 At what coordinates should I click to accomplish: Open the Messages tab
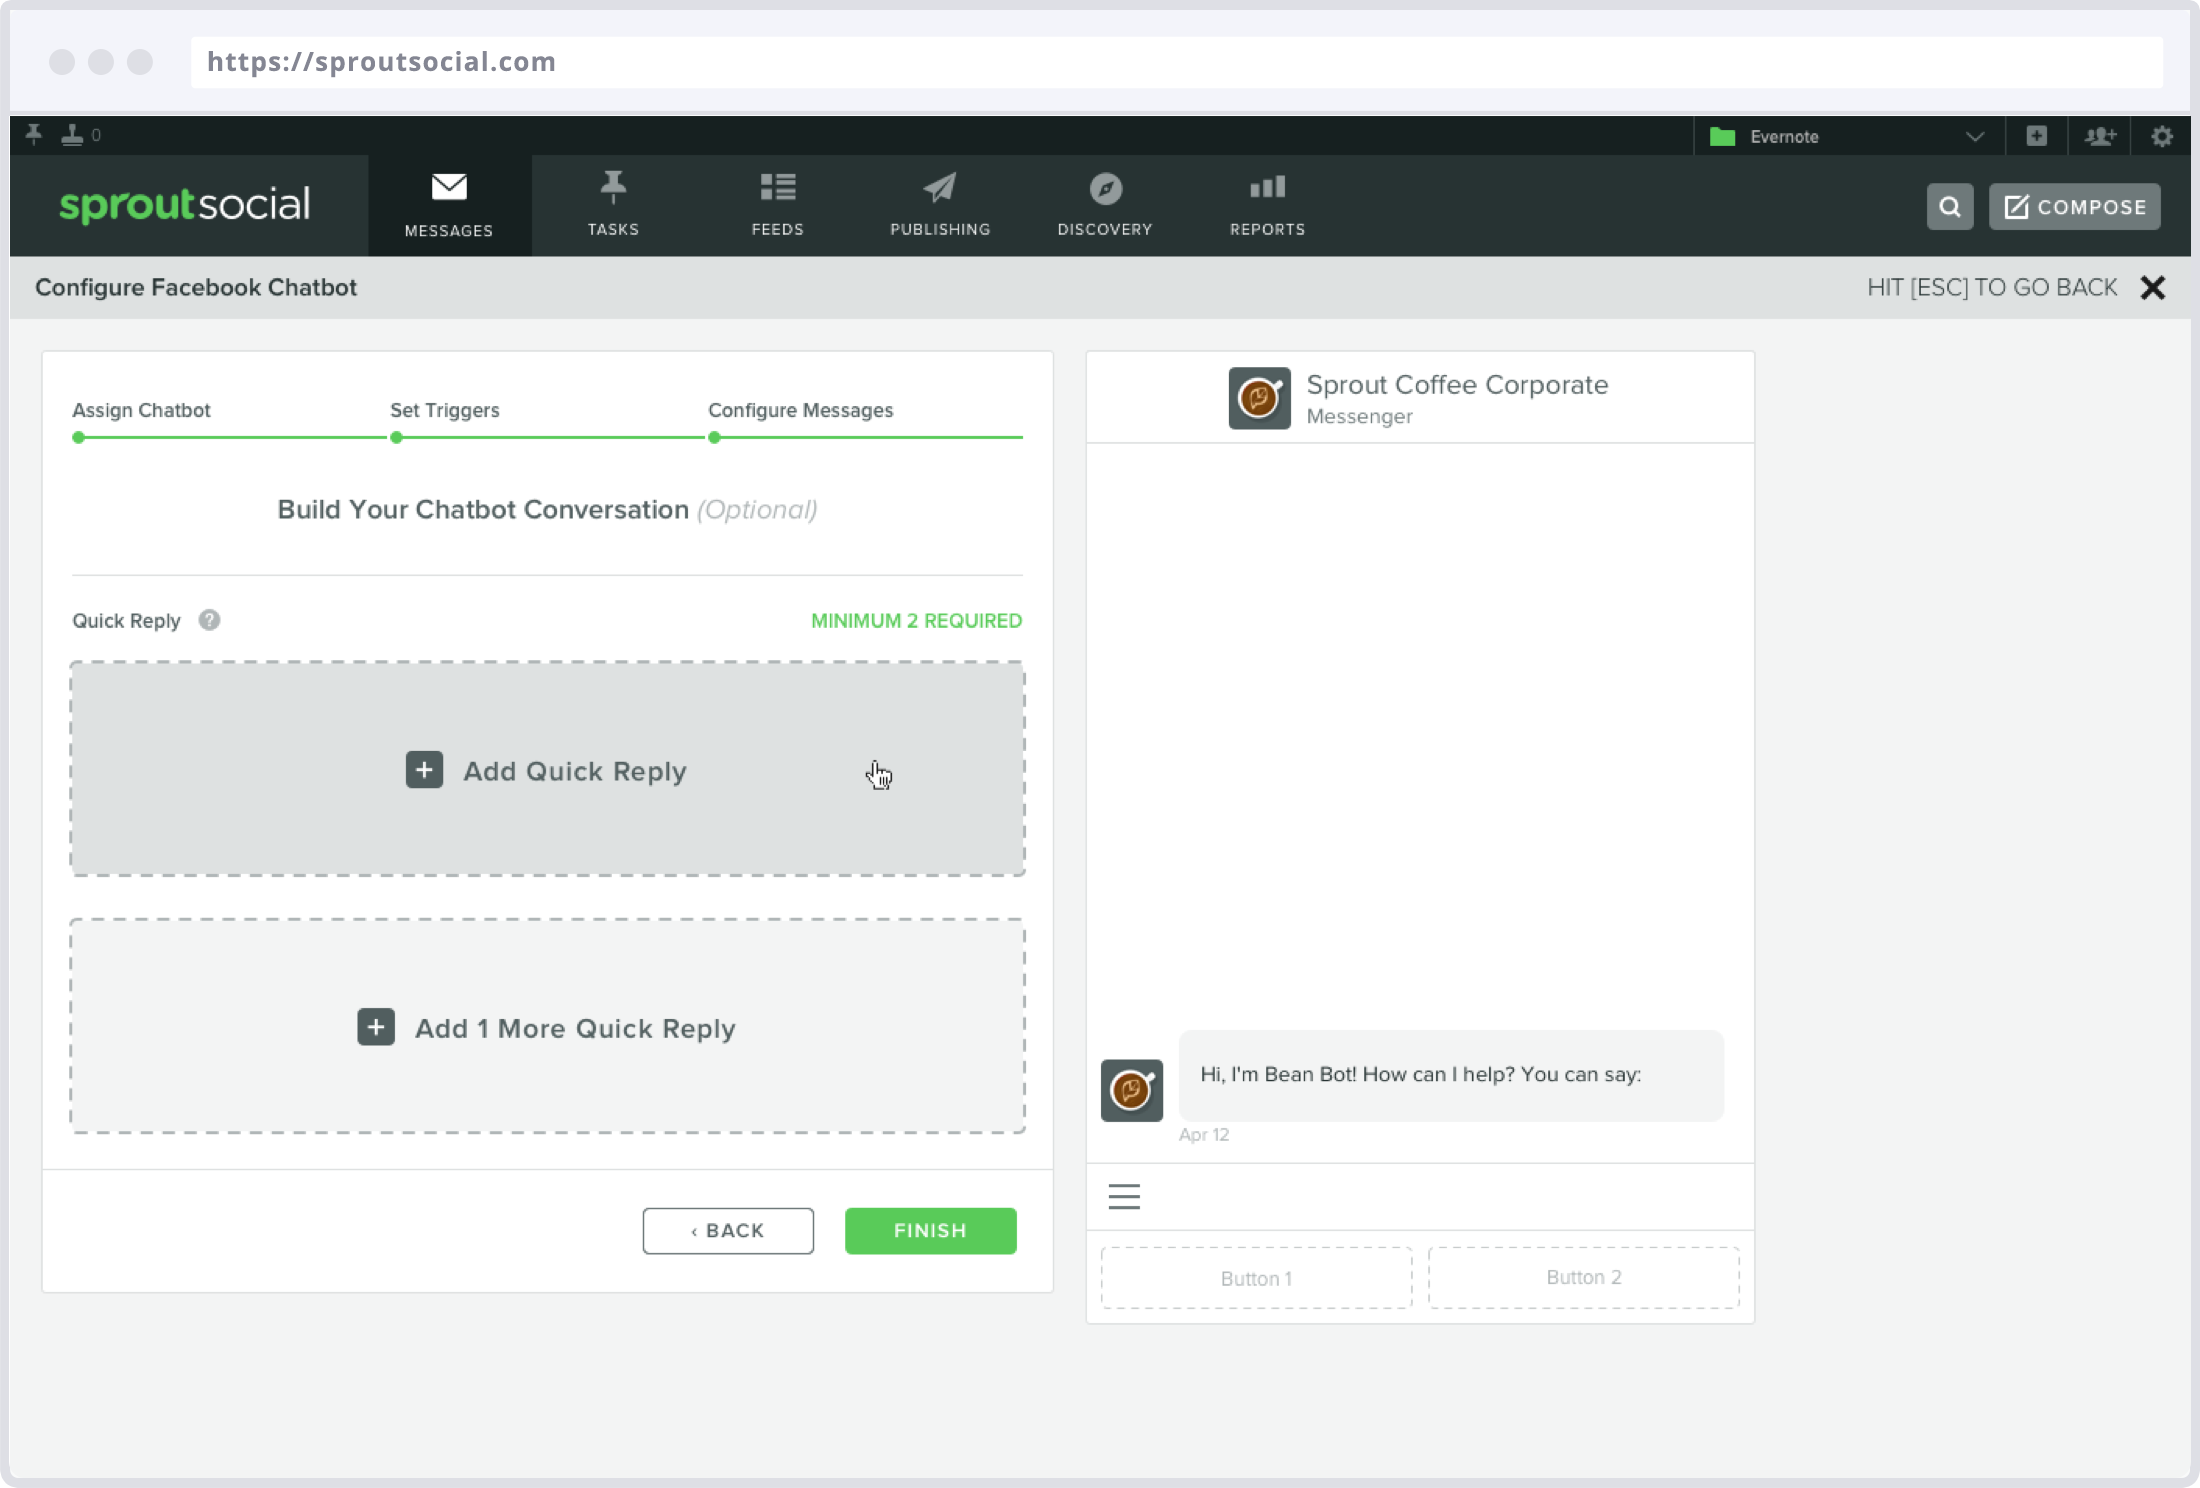(x=449, y=206)
